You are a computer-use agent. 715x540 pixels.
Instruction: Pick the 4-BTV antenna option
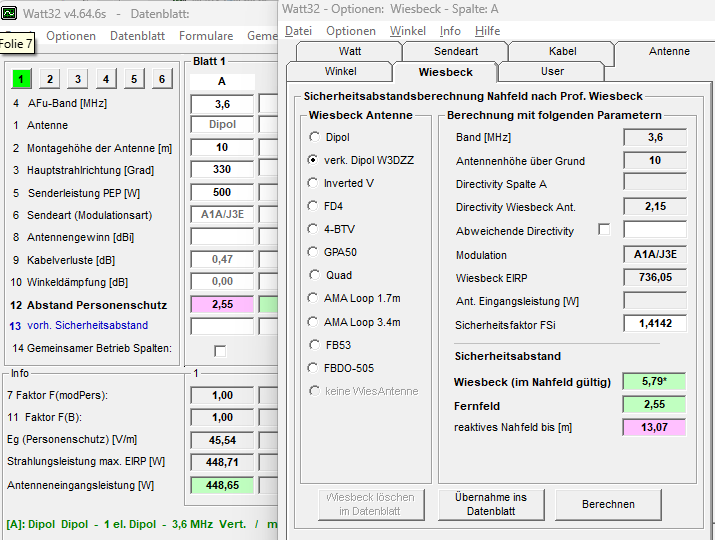[x=313, y=229]
